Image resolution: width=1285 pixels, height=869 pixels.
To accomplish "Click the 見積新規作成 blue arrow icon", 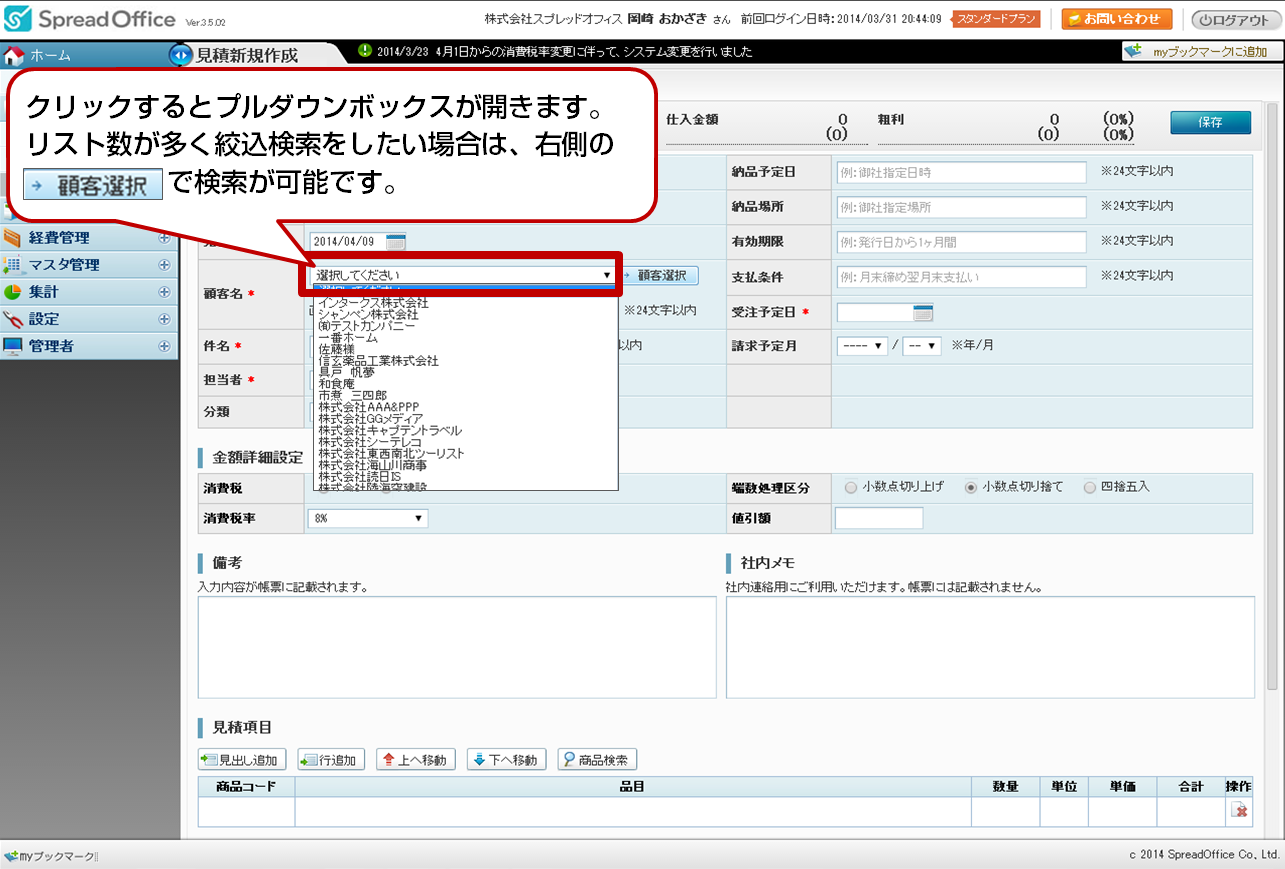I will (x=181, y=55).
